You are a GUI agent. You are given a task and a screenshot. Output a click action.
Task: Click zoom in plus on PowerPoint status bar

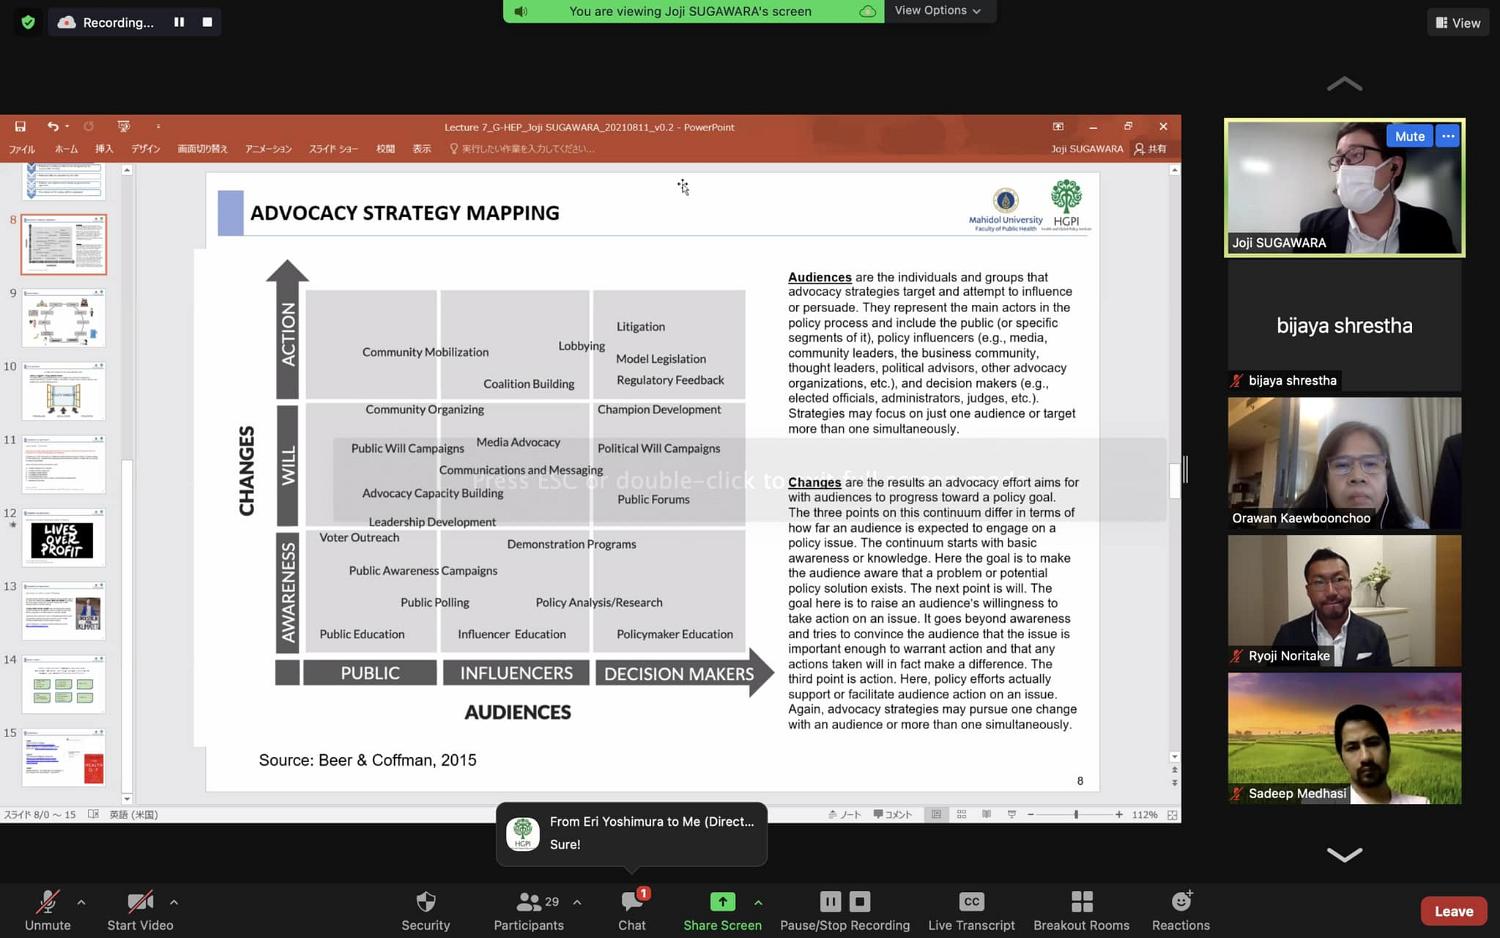point(1119,815)
